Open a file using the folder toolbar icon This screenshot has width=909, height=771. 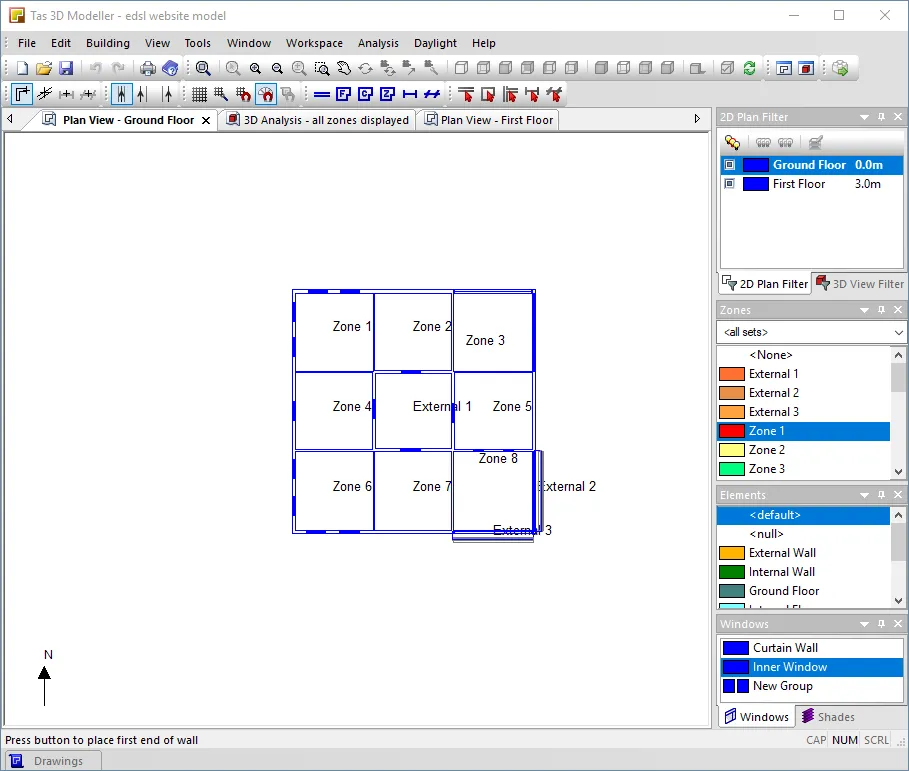click(43, 67)
